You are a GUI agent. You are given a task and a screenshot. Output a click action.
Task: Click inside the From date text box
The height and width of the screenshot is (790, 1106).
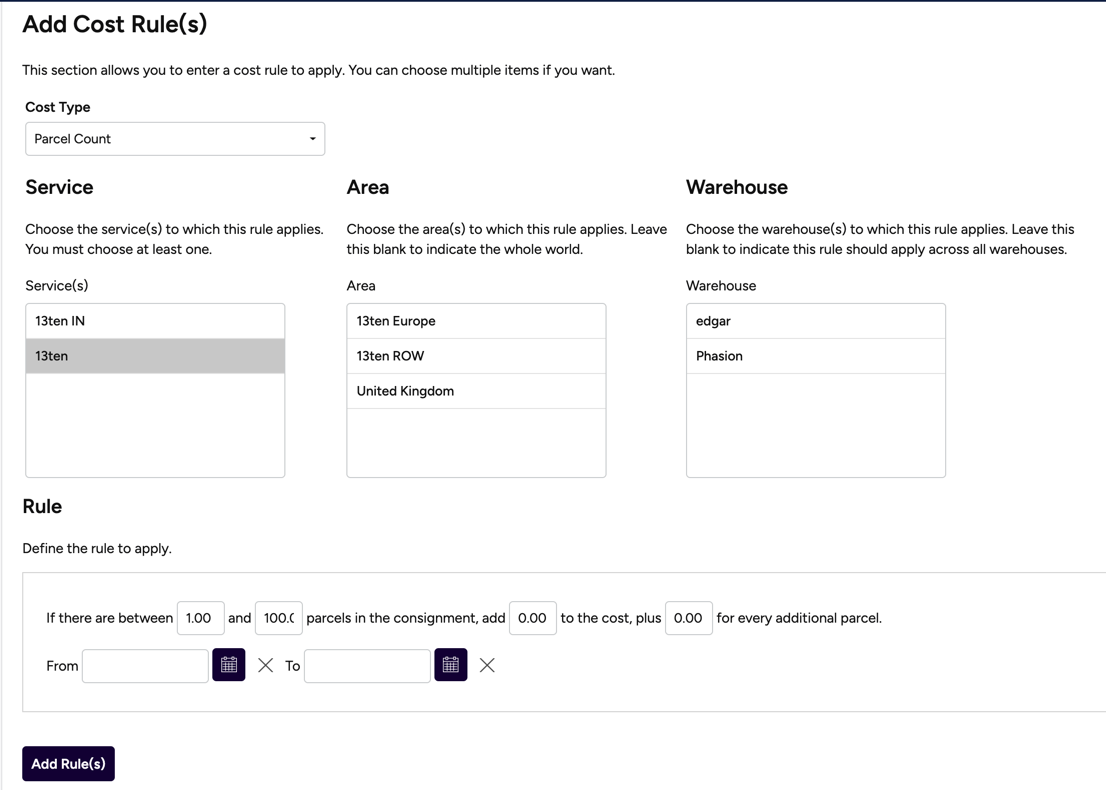144,664
